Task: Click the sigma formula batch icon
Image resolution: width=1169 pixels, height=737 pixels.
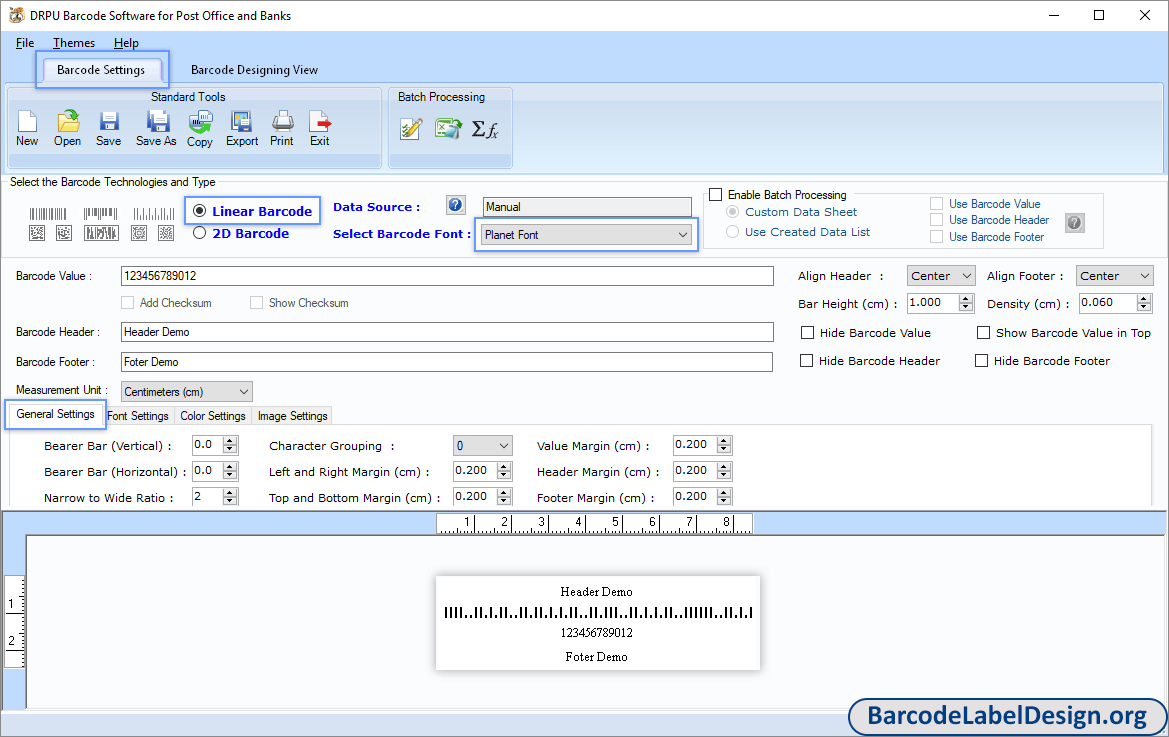Action: [485, 130]
